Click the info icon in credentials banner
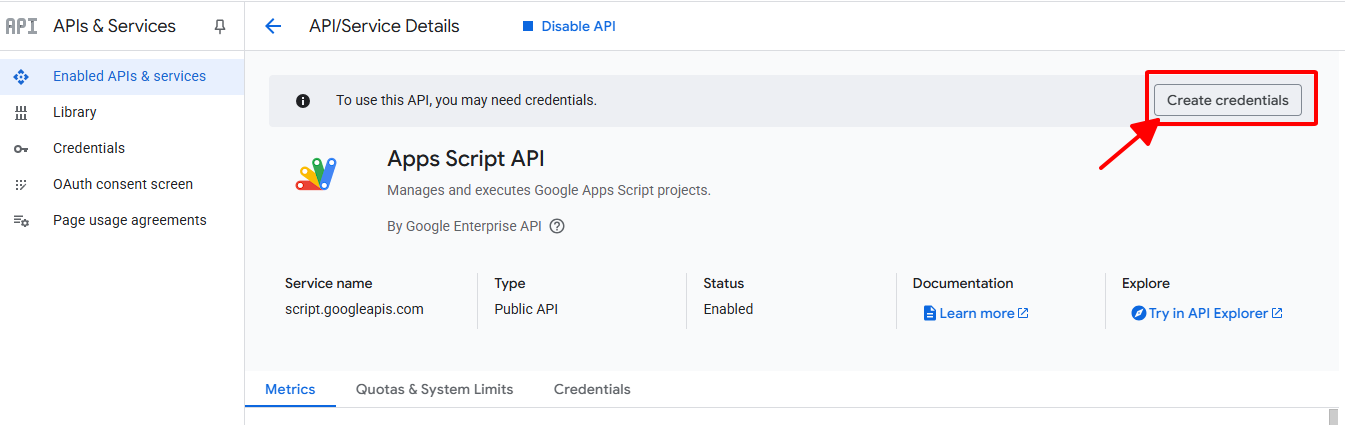Image resolution: width=1345 pixels, height=425 pixels. click(x=303, y=101)
